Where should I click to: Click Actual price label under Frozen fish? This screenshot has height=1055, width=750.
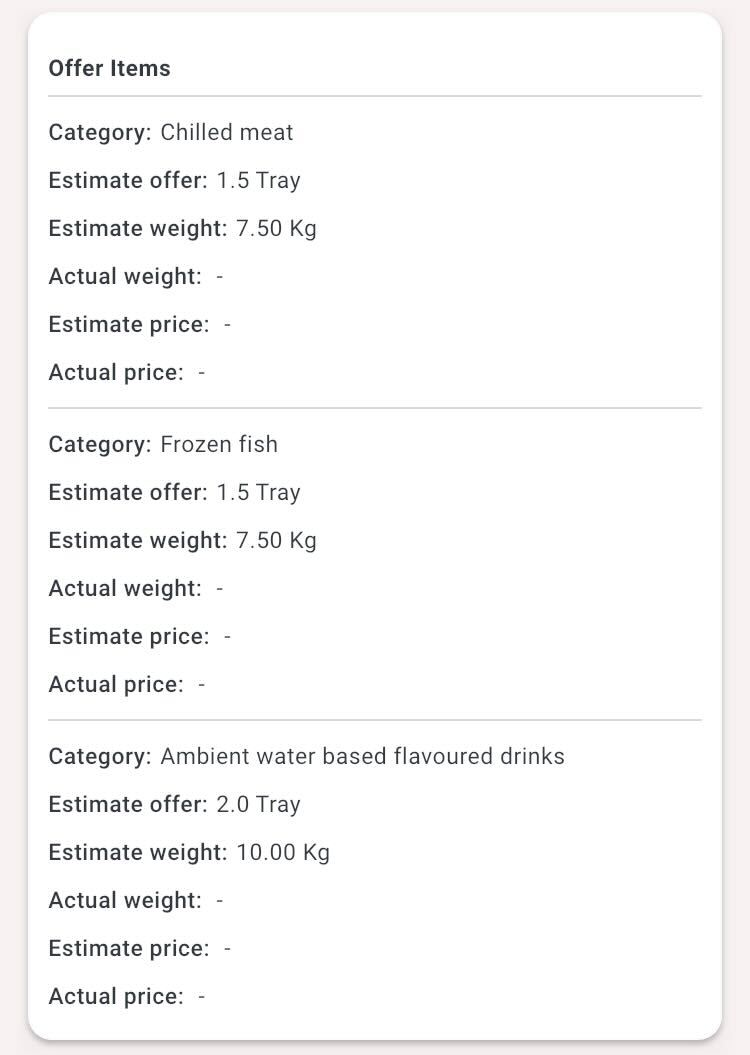pyautogui.click(x=116, y=684)
